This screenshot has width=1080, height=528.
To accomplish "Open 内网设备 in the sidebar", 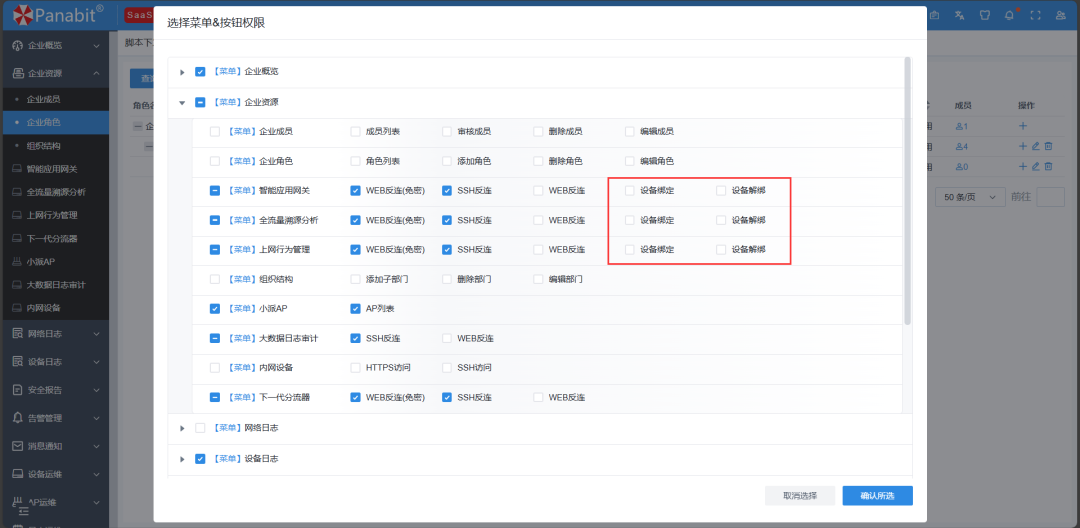I will tap(54, 308).
